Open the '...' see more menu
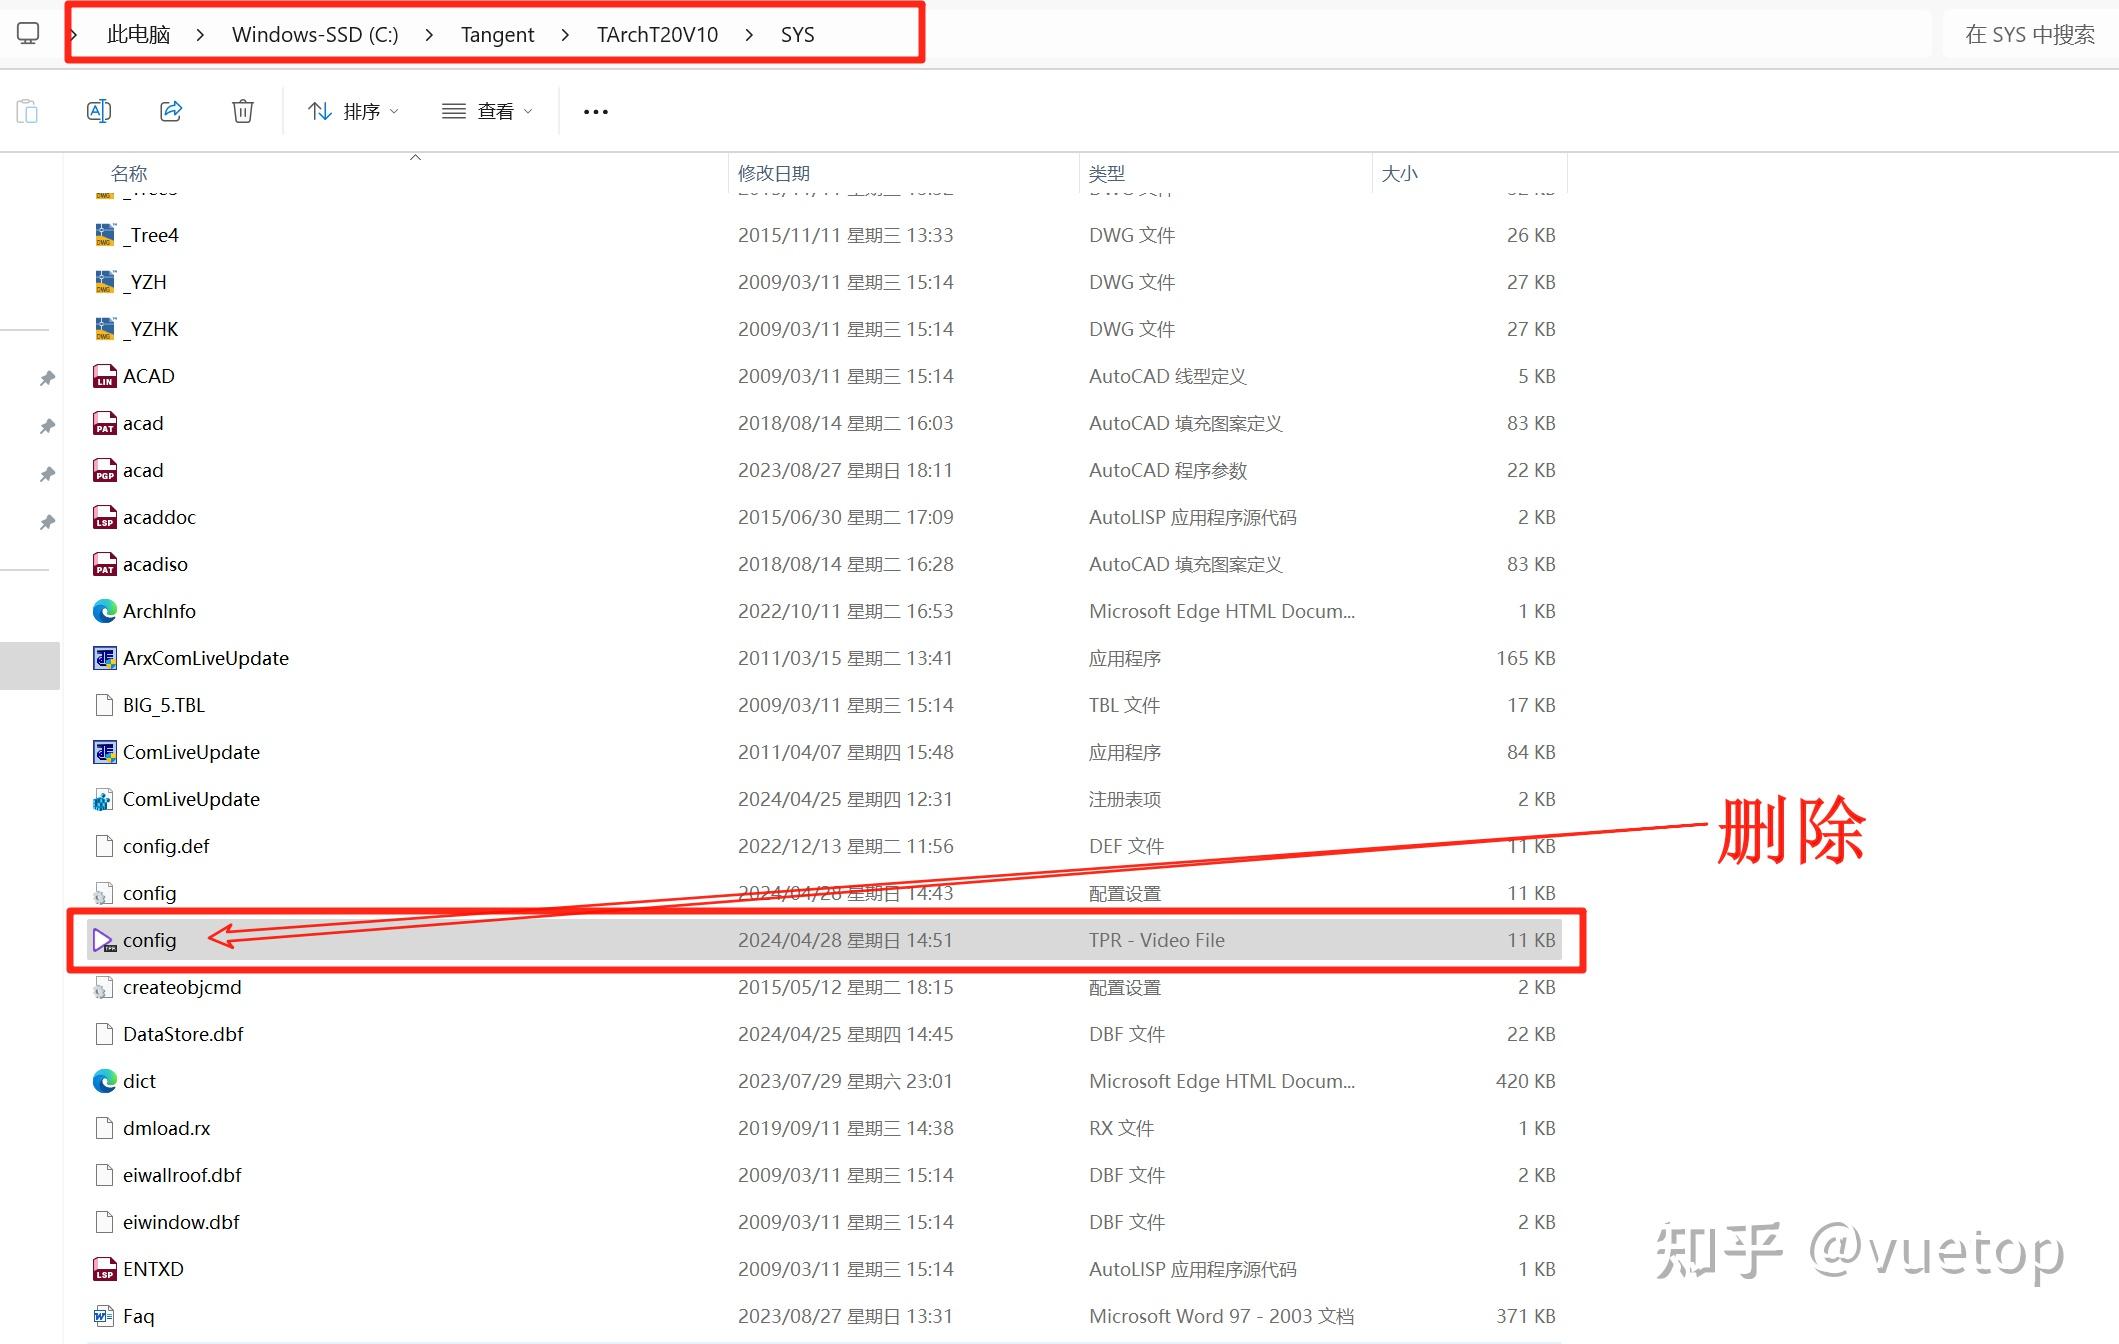 pos(595,111)
